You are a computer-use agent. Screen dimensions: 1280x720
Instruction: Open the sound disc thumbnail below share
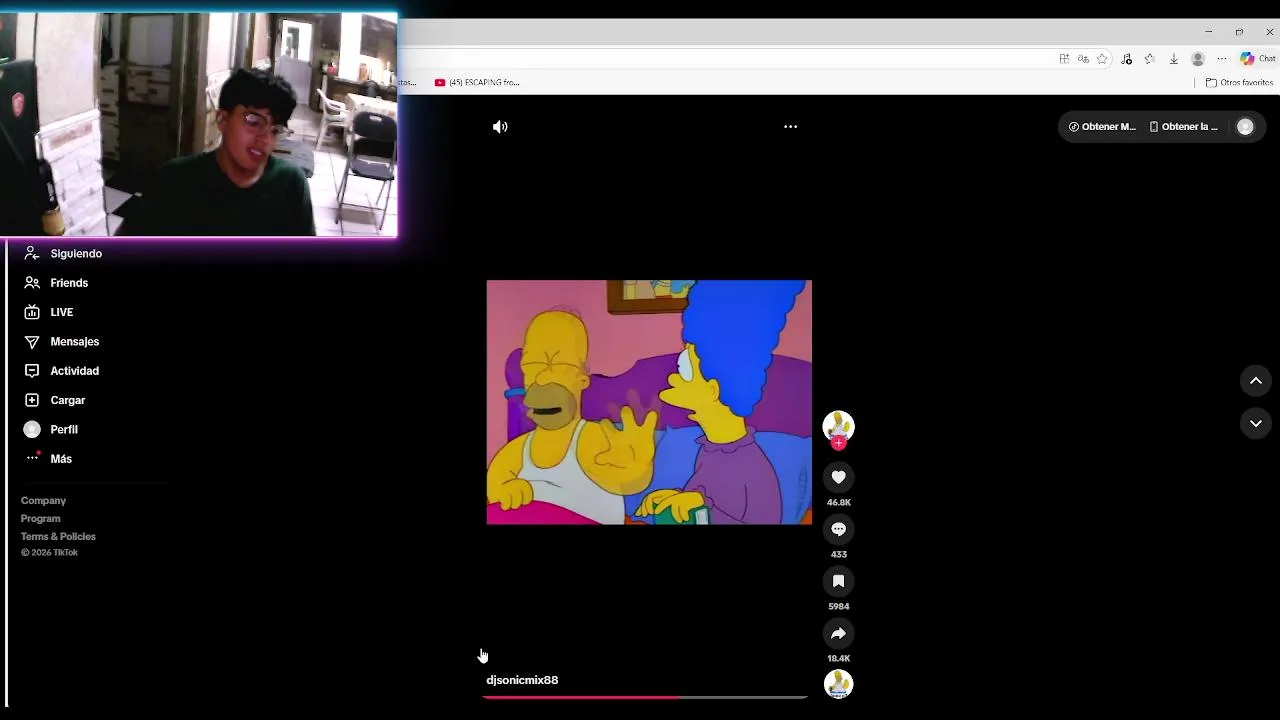838,684
